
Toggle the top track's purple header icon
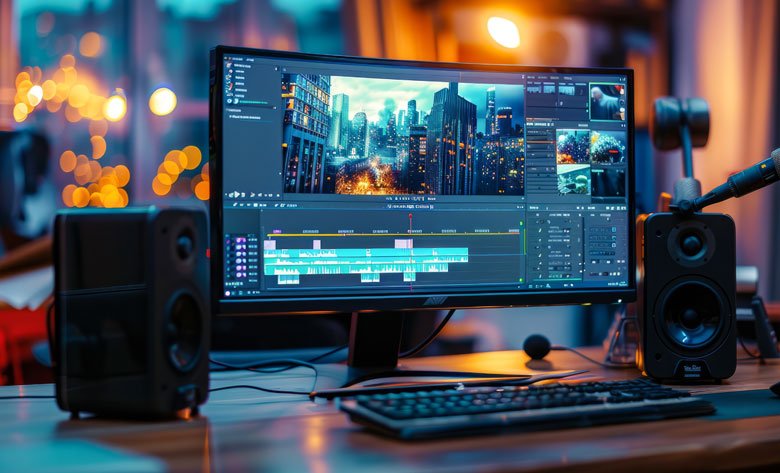coord(239,240)
